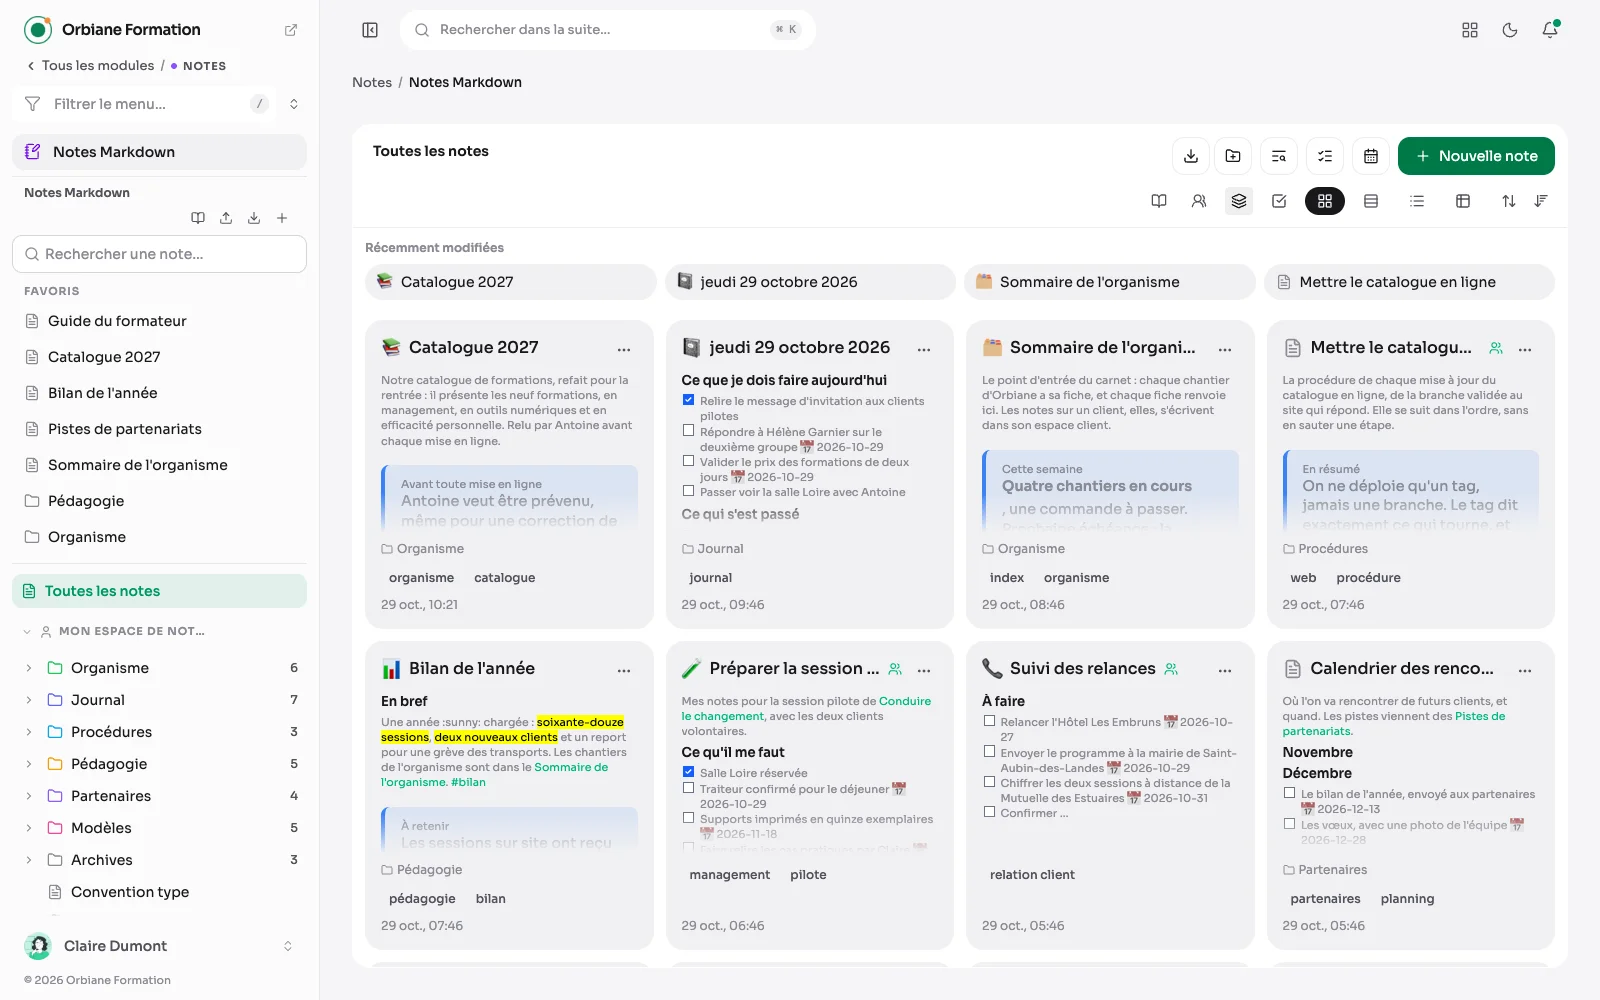Expand the Partenaires folder in the tree
This screenshot has width=1600, height=1000.
tap(28, 796)
